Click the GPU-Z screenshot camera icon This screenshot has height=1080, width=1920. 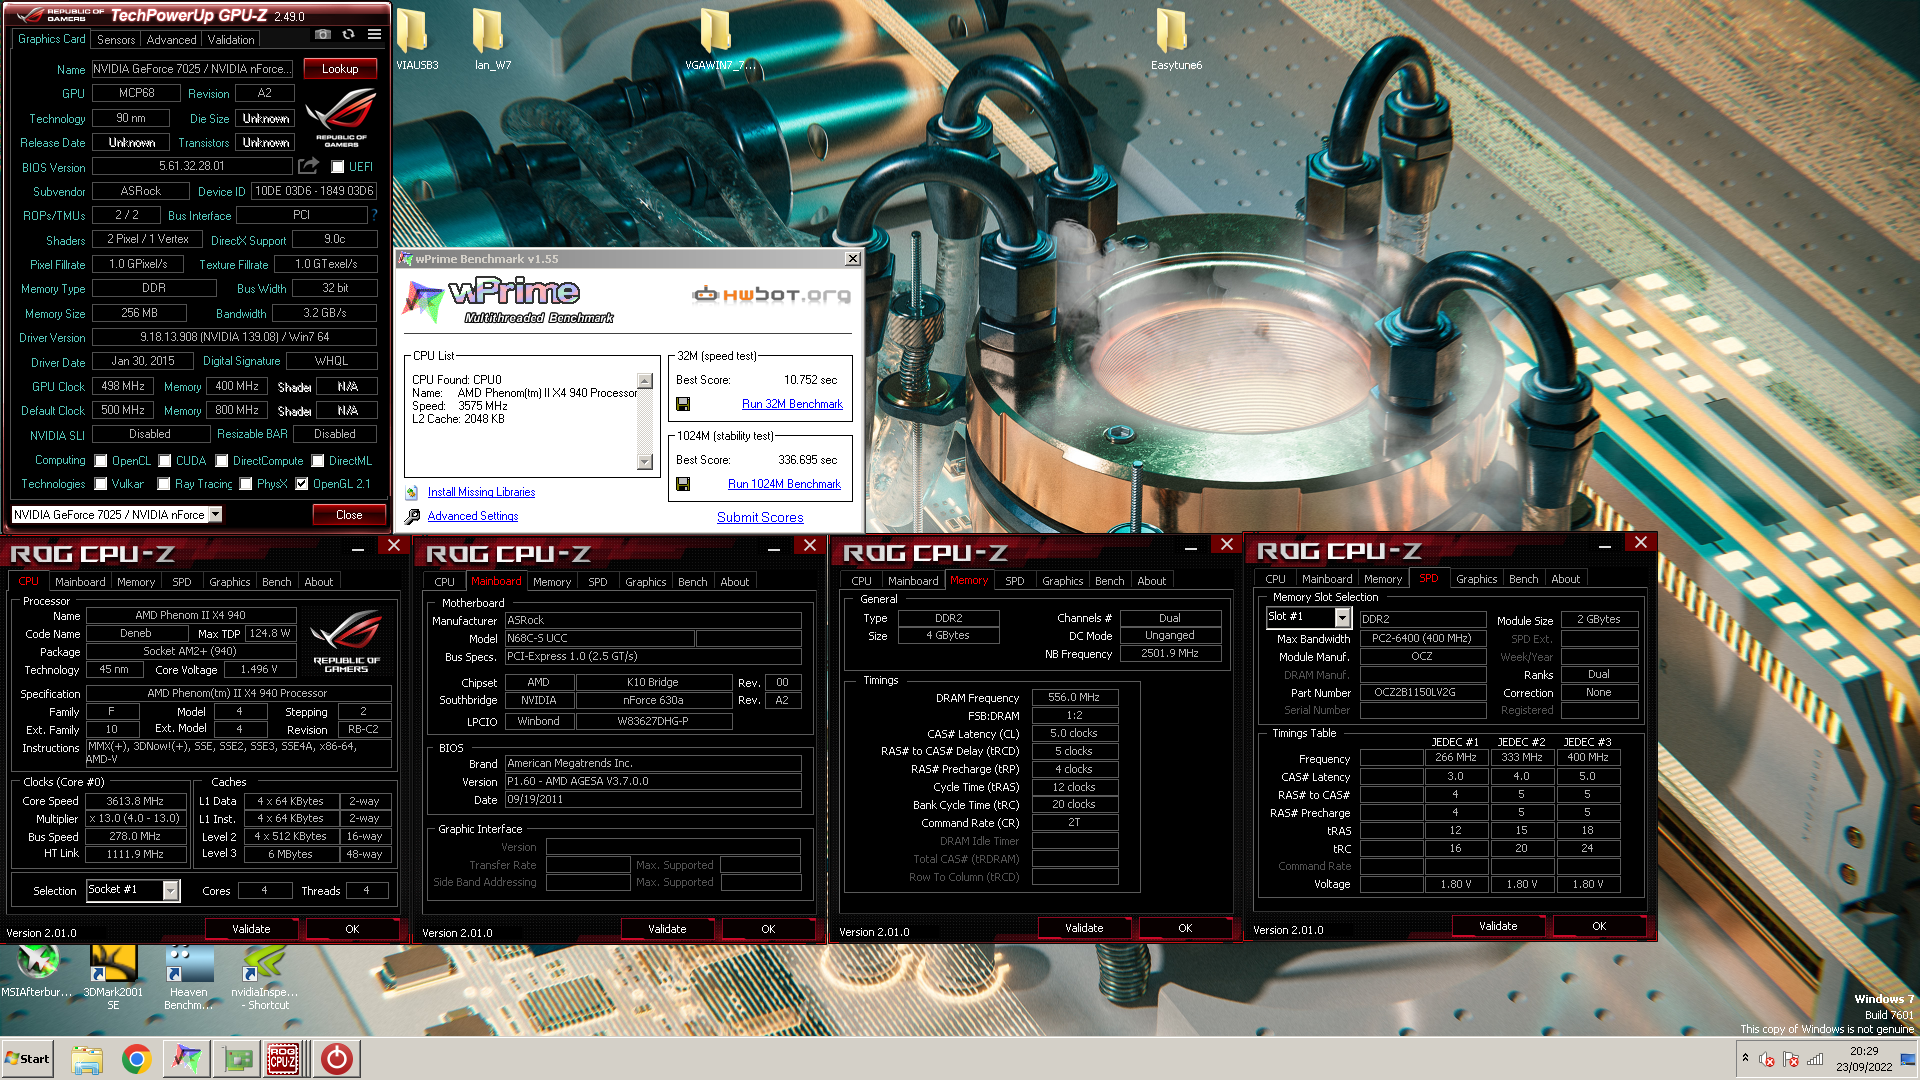point(322,34)
